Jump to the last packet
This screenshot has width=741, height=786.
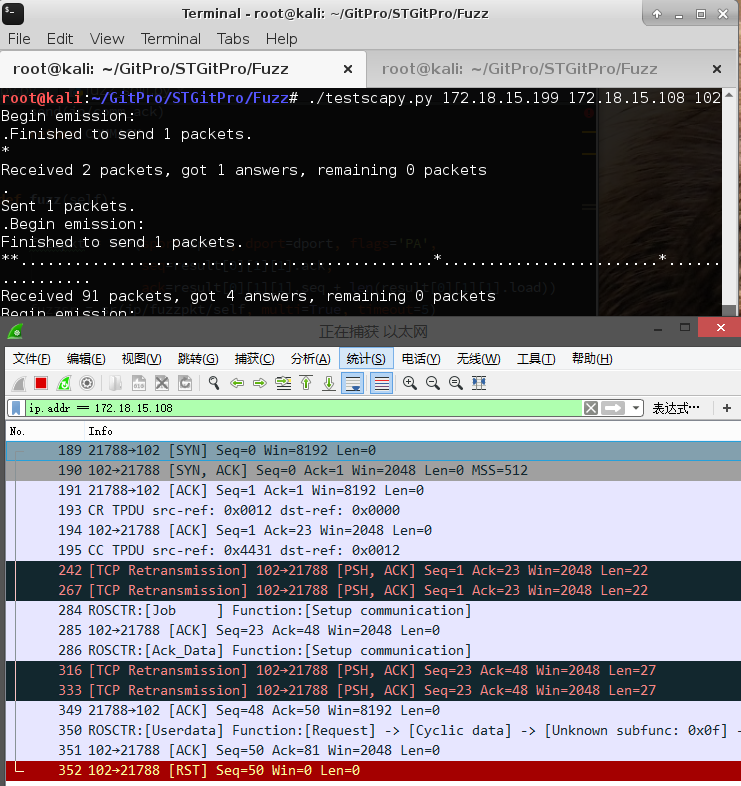pyautogui.click(x=328, y=383)
